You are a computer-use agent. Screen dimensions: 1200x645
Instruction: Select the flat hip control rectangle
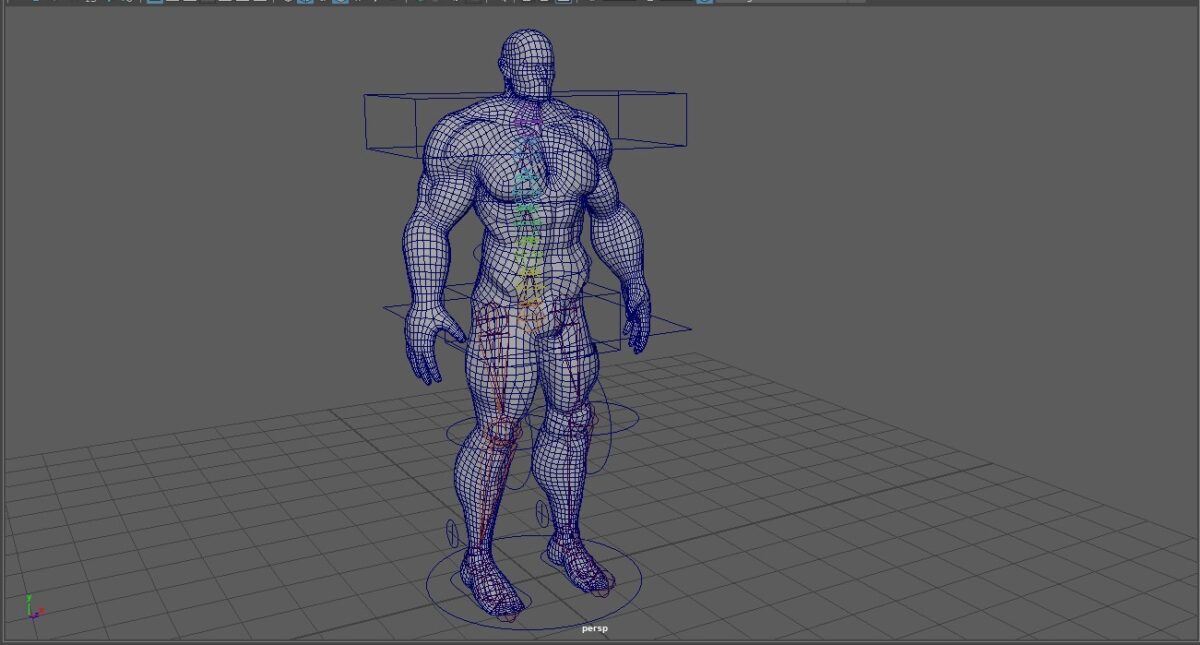(537, 318)
